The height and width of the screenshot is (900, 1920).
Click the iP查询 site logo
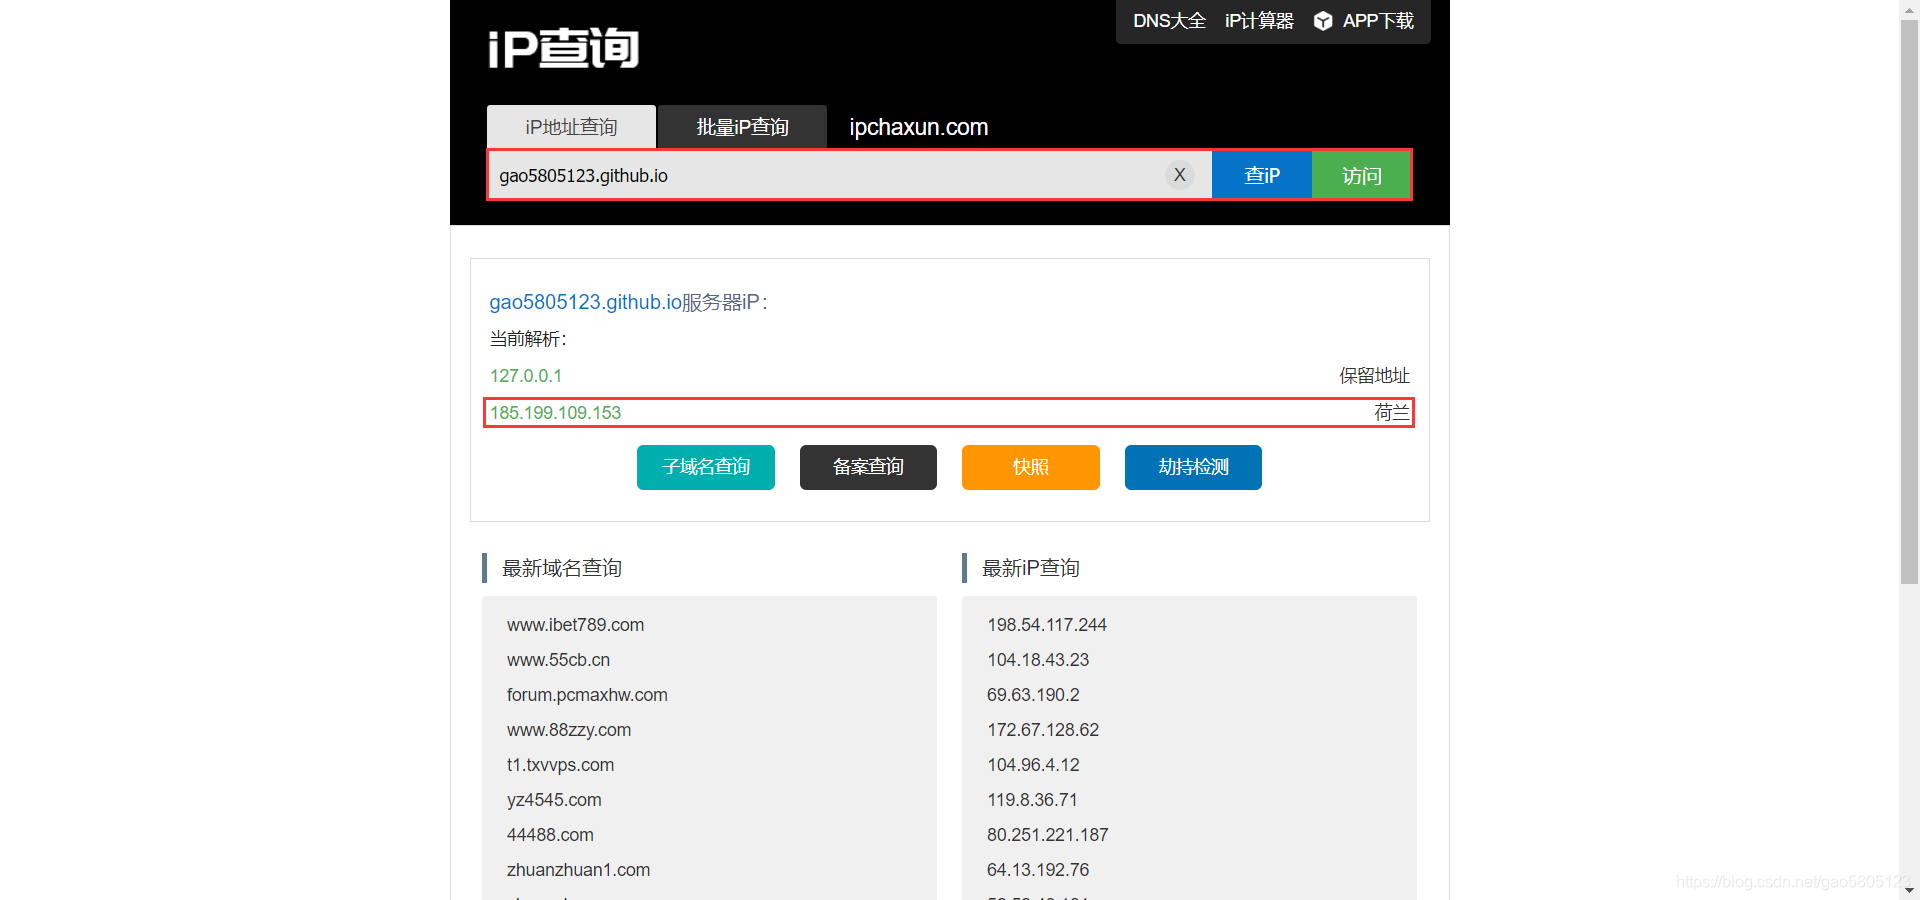click(x=563, y=48)
